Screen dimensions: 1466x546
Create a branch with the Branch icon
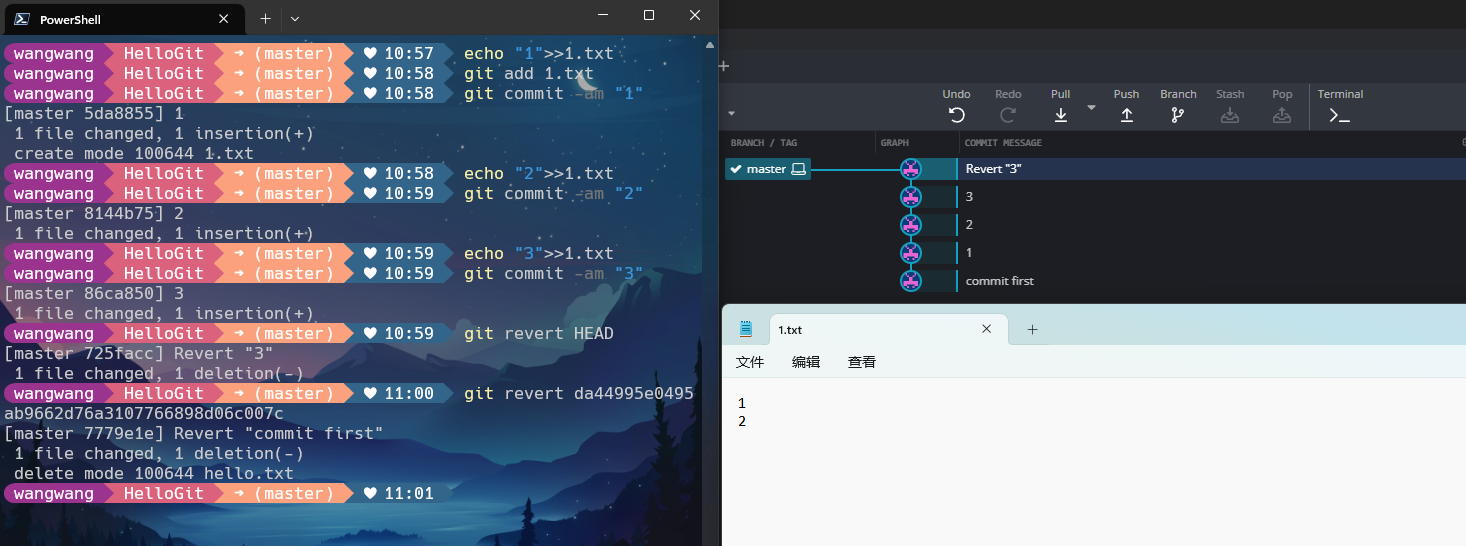[x=1178, y=115]
